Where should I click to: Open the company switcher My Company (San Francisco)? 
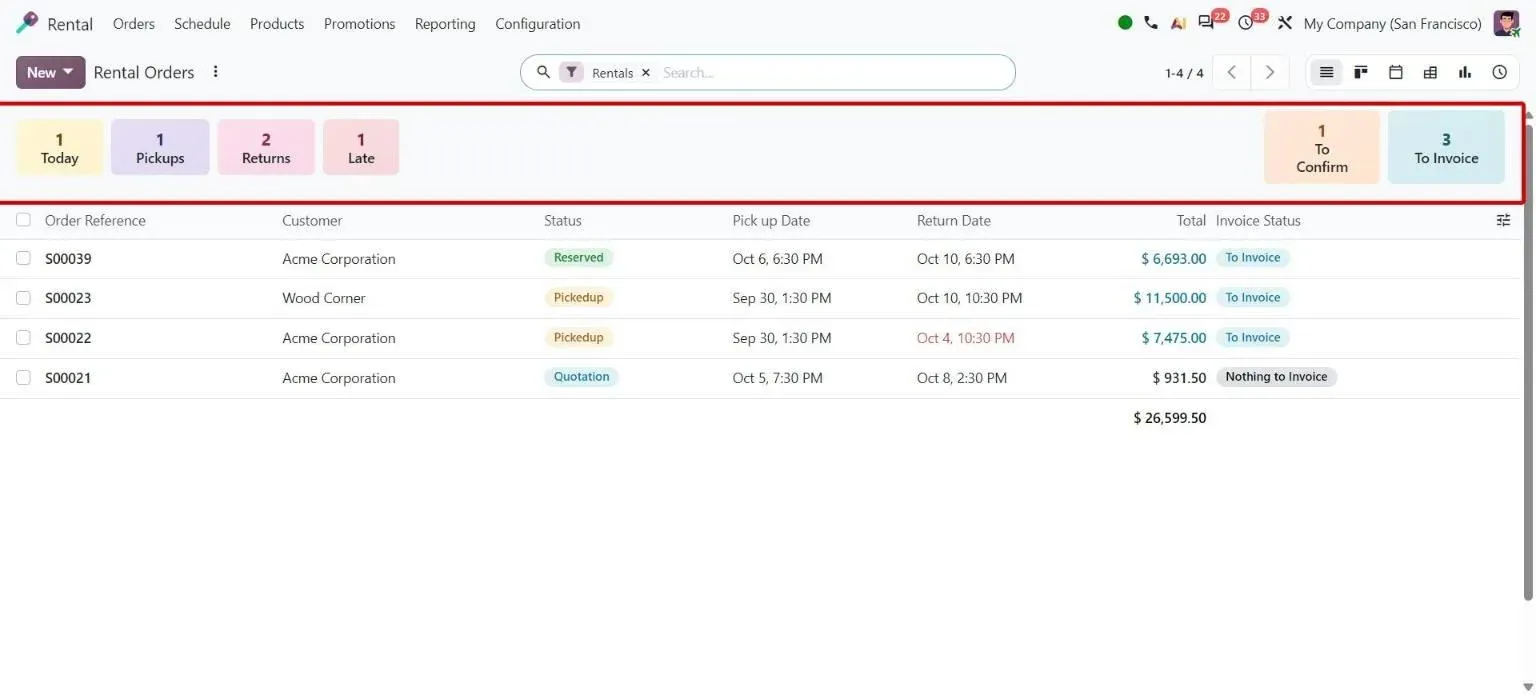[1392, 24]
